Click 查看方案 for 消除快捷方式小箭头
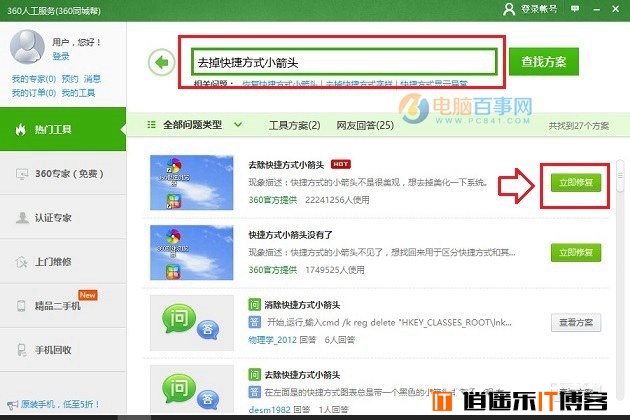The height and width of the screenshot is (420, 630). pyautogui.click(x=576, y=322)
